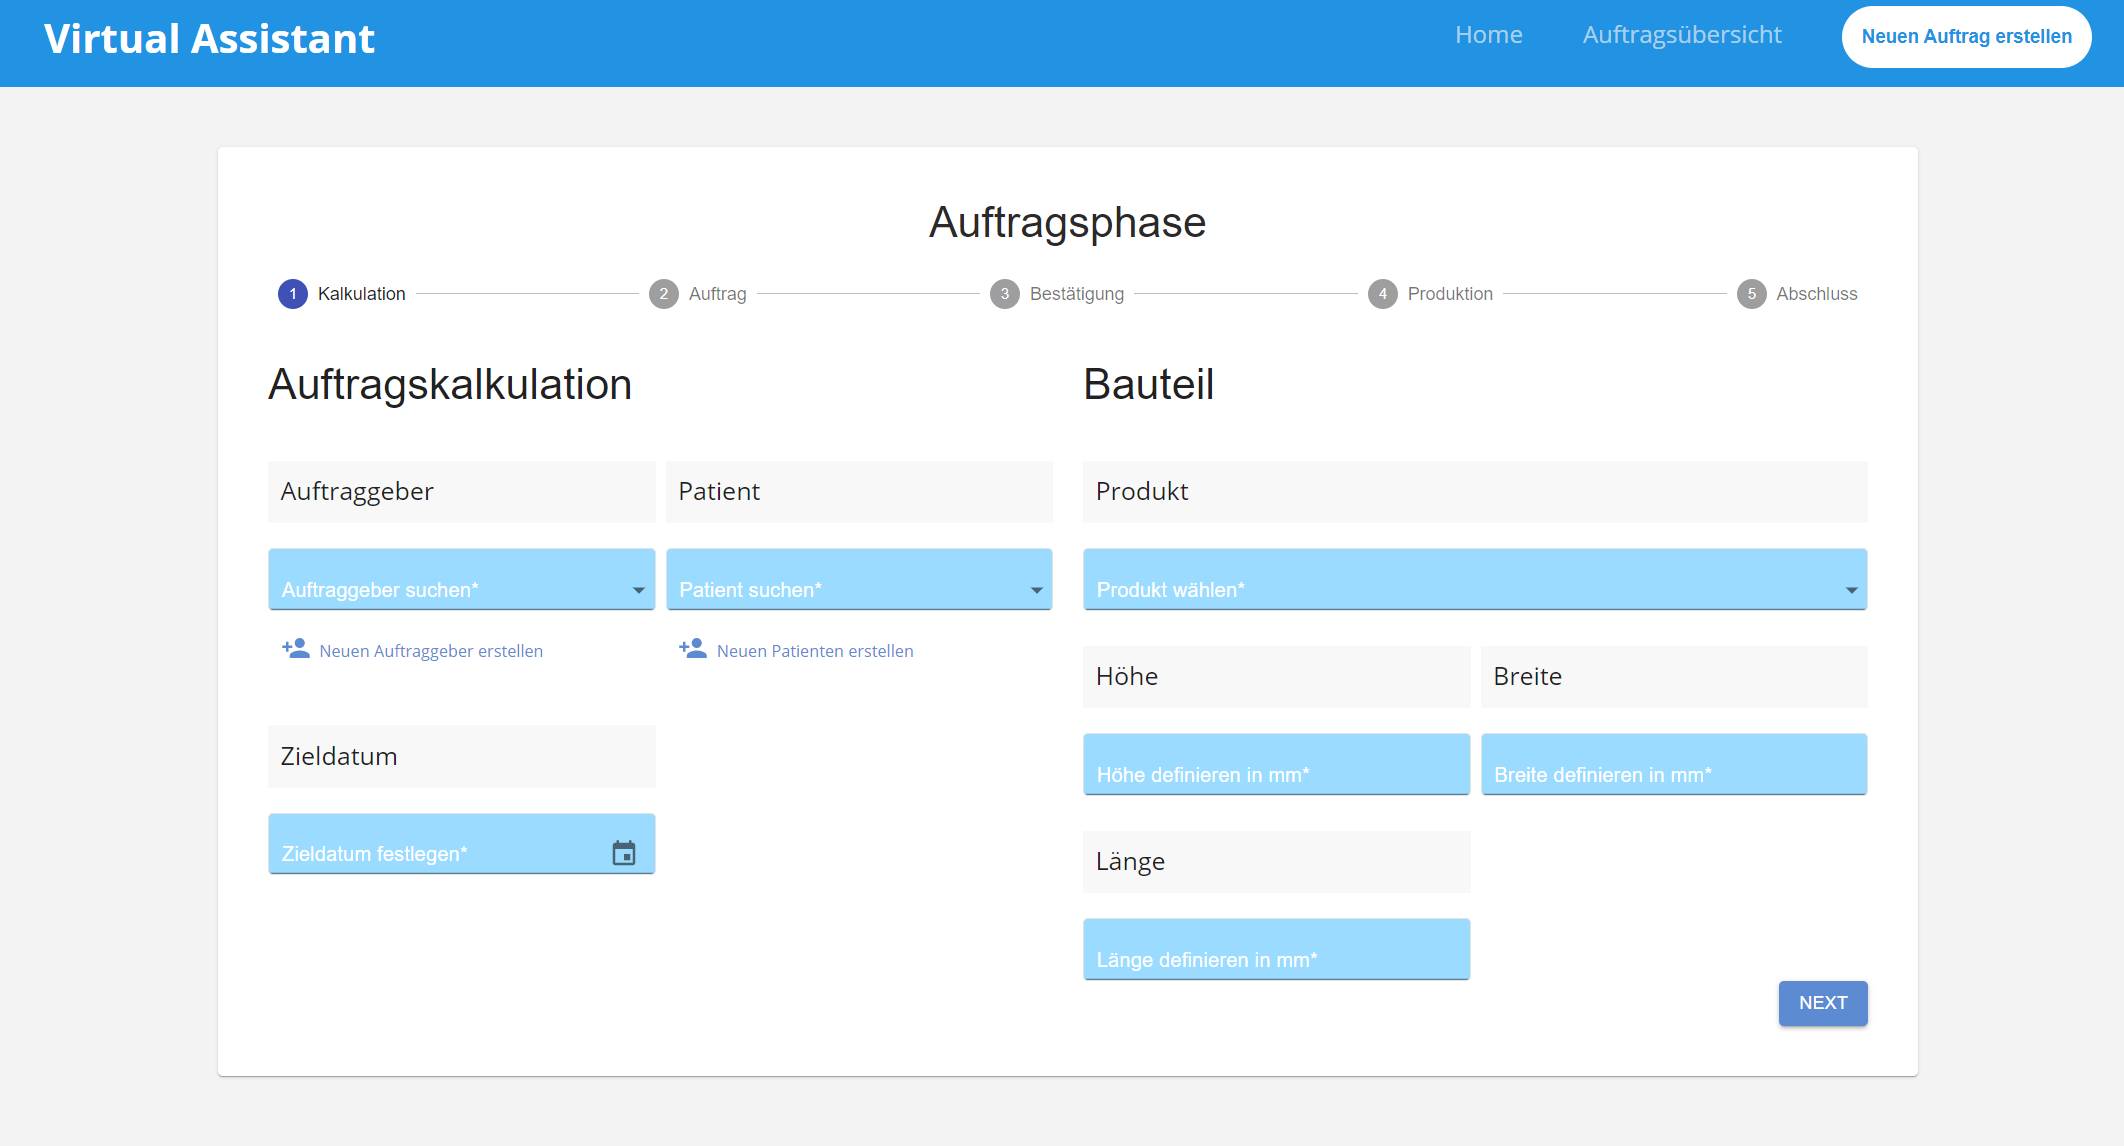Open Auftragsübersicht in the navigation bar
This screenshot has width=2124, height=1146.
point(1682,35)
